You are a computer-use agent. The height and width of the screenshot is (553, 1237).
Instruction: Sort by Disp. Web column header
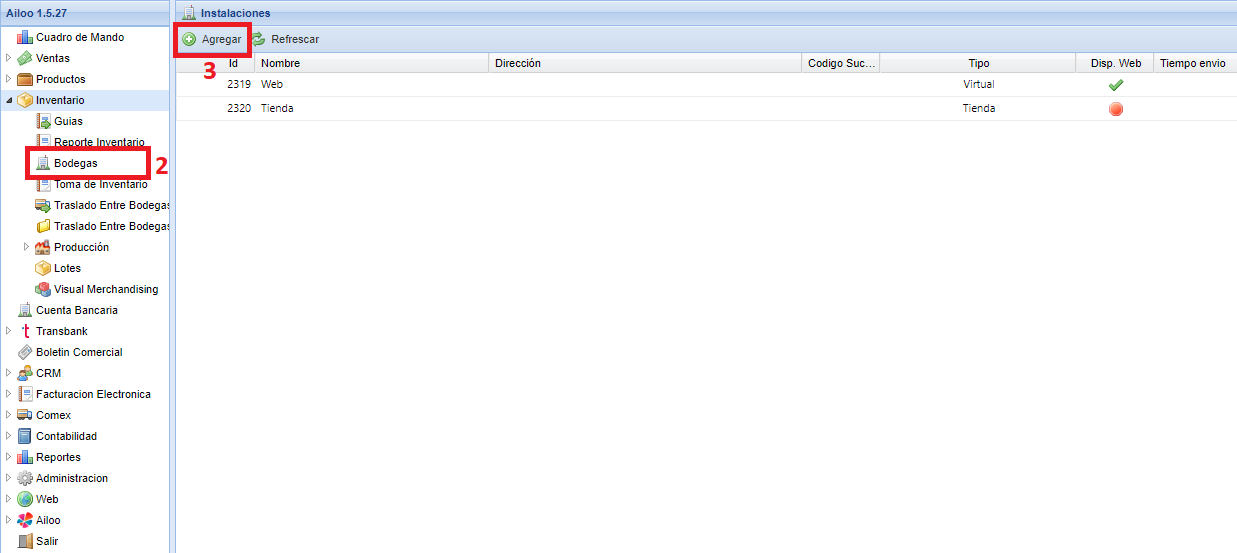coord(1115,63)
